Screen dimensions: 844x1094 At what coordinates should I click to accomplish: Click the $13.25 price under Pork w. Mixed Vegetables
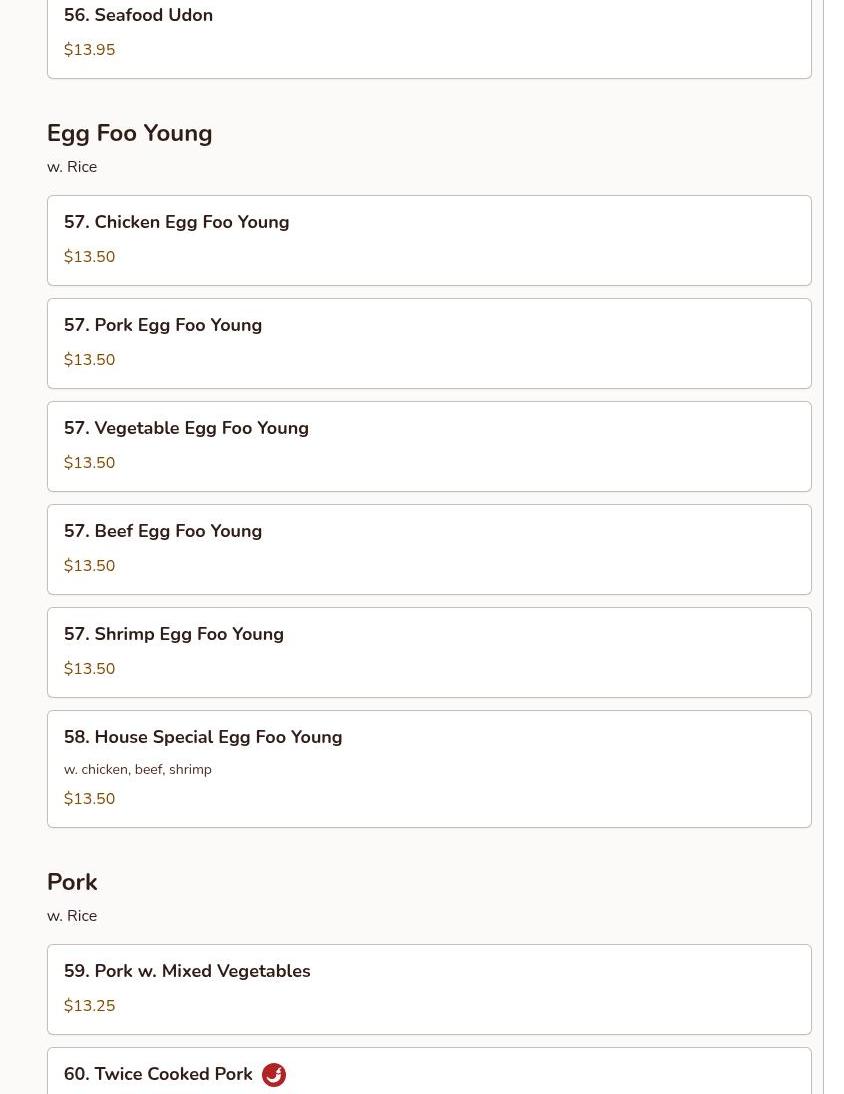pyautogui.click(x=90, y=1006)
